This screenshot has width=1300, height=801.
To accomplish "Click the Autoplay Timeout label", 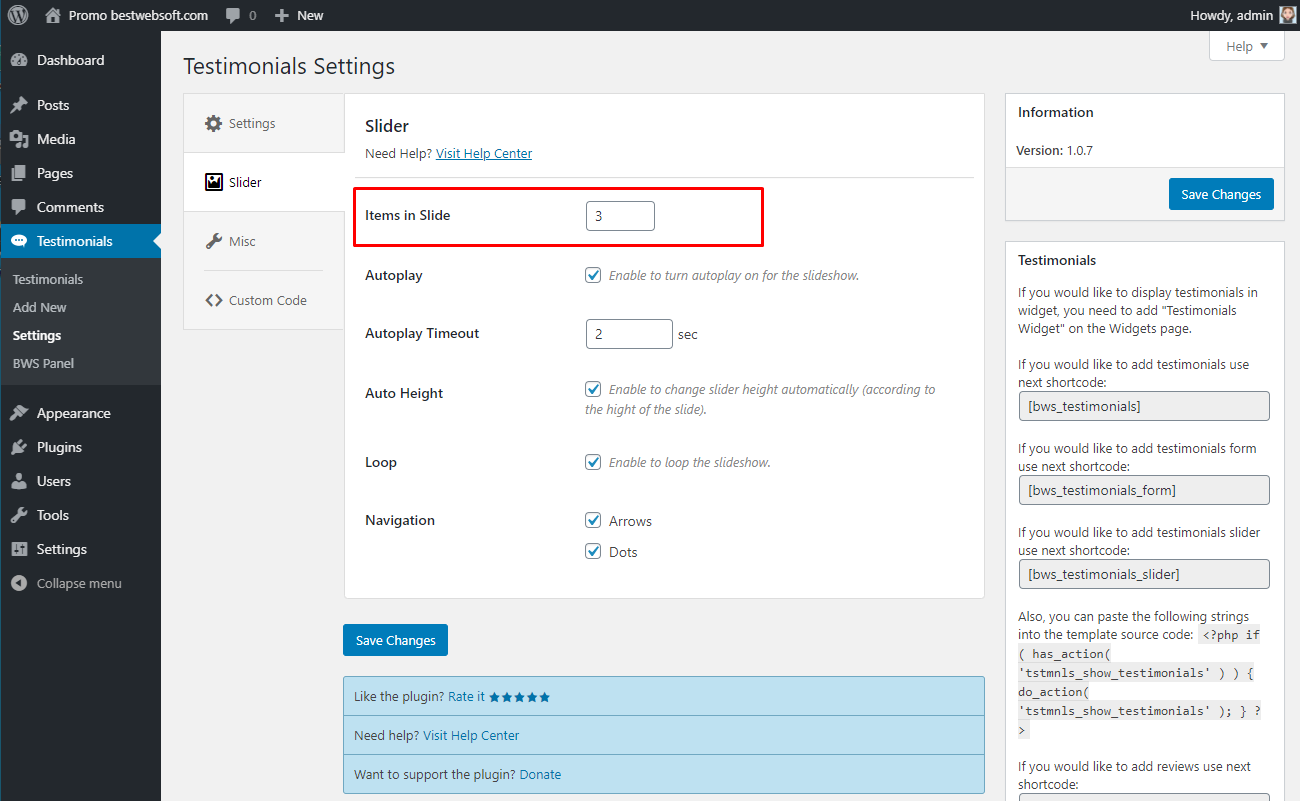I will 422,333.
